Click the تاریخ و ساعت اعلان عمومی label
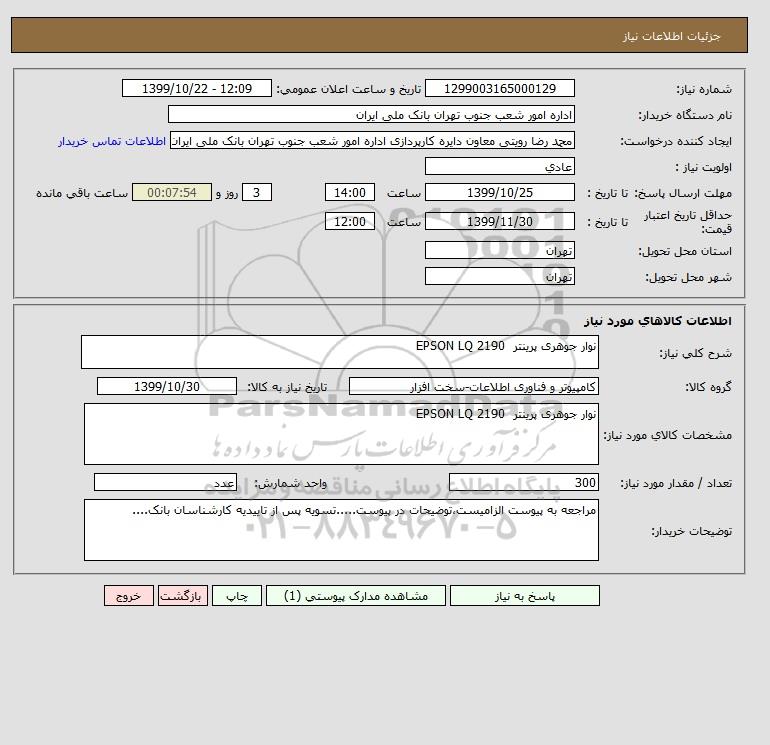 click(349, 89)
